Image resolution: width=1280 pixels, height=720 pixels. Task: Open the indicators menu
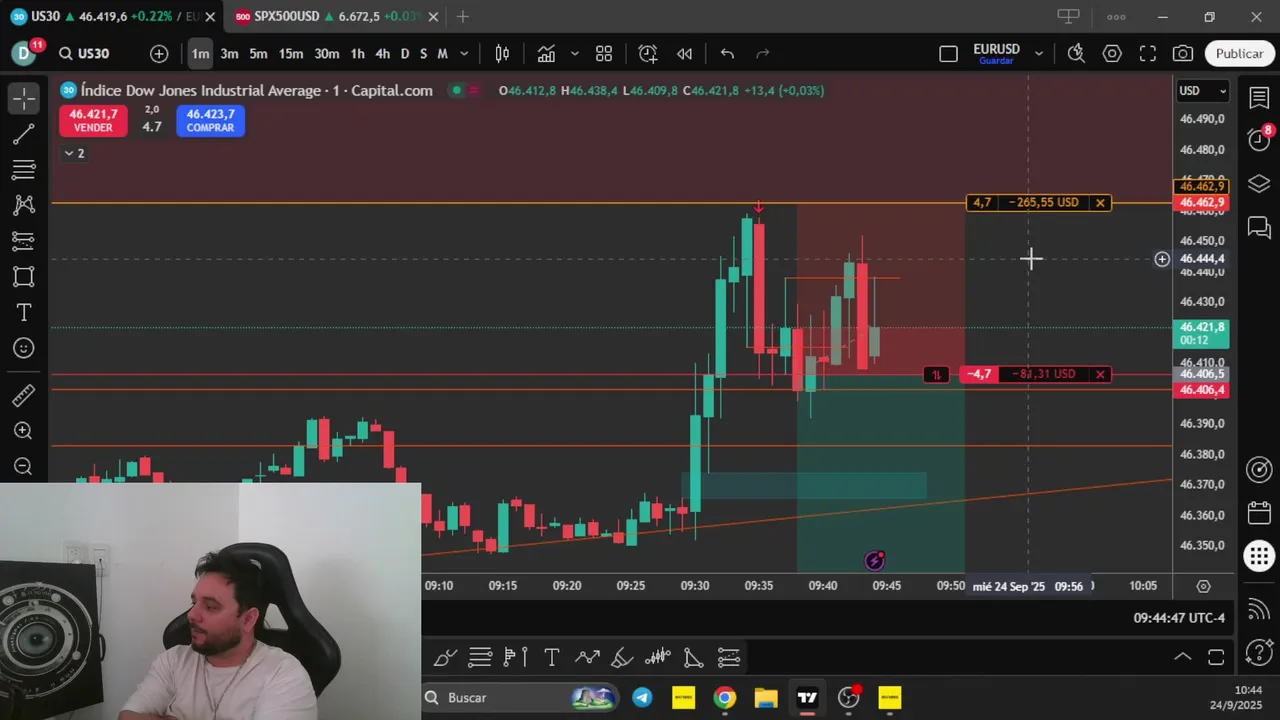click(546, 54)
